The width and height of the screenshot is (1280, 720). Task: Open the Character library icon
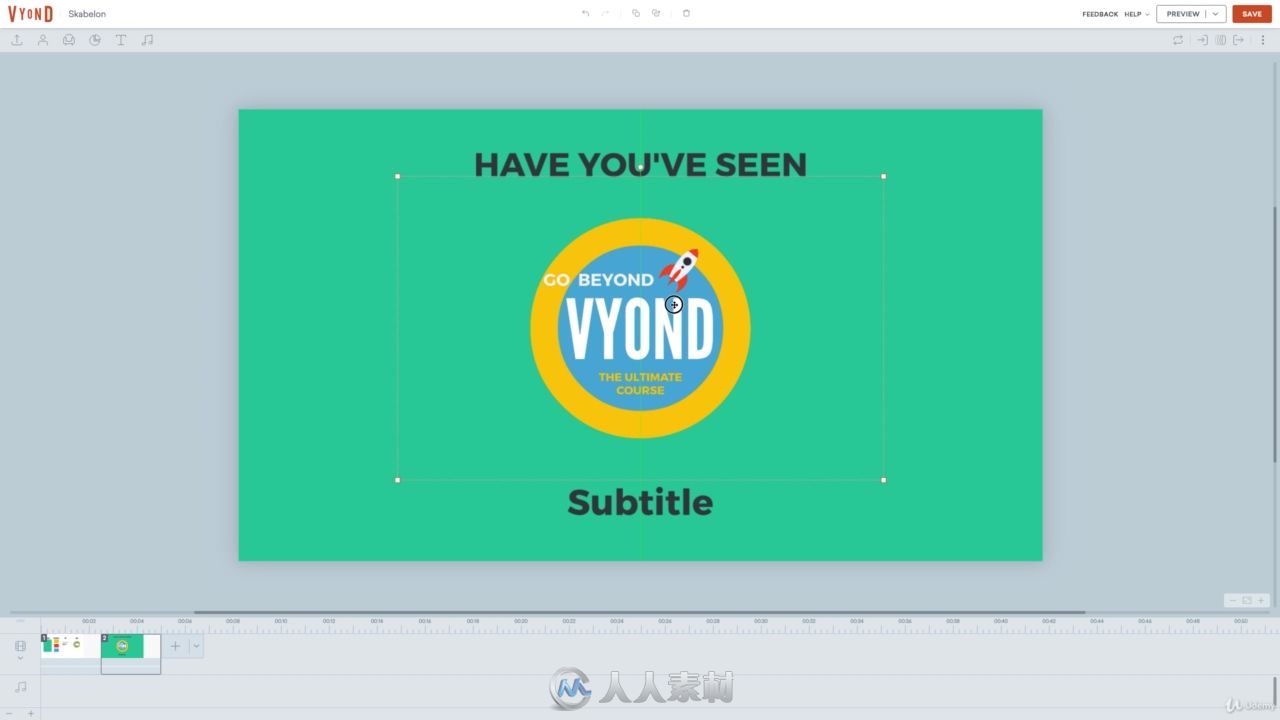pyautogui.click(x=43, y=40)
